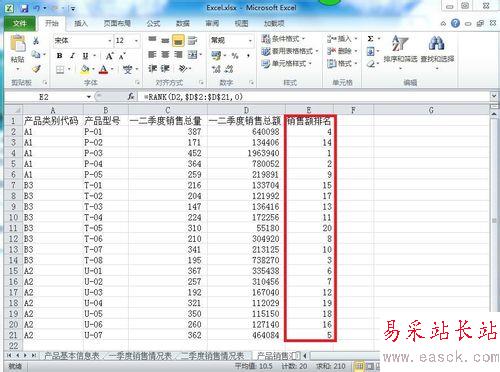This screenshot has height=372, width=500.
Task: Click the Fill down icon
Action: pos(370,51)
